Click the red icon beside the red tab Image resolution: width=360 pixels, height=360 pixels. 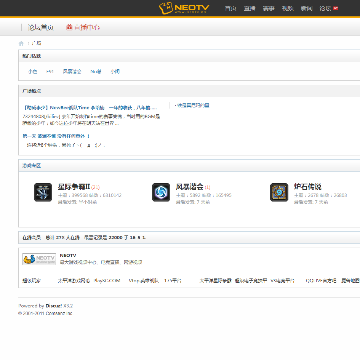[x=69, y=27]
